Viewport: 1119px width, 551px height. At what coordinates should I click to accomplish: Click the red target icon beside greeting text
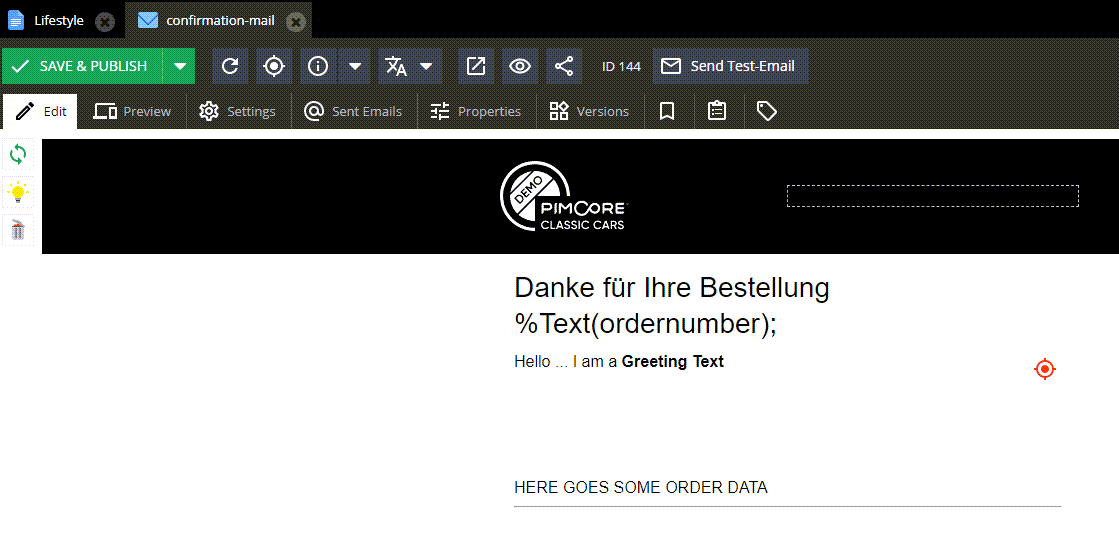(1044, 369)
